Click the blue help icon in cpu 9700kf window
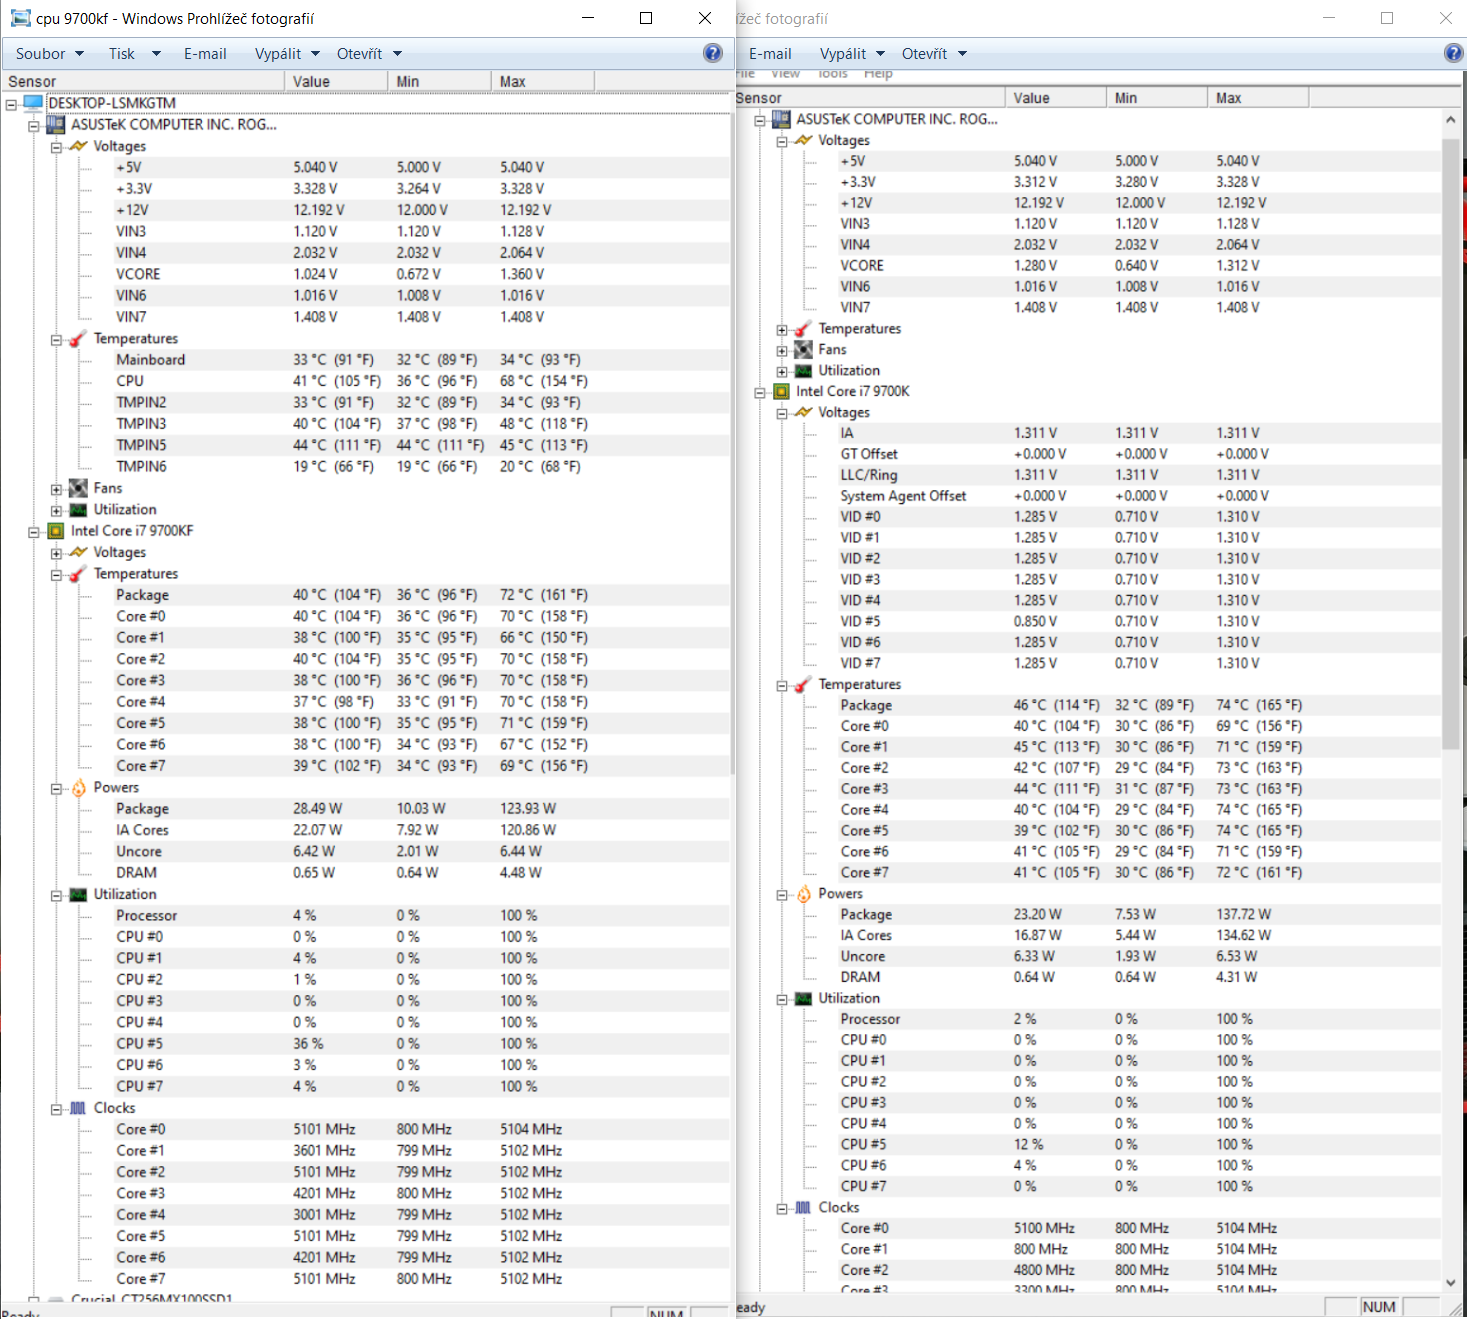The image size is (1467, 1319). (x=712, y=53)
